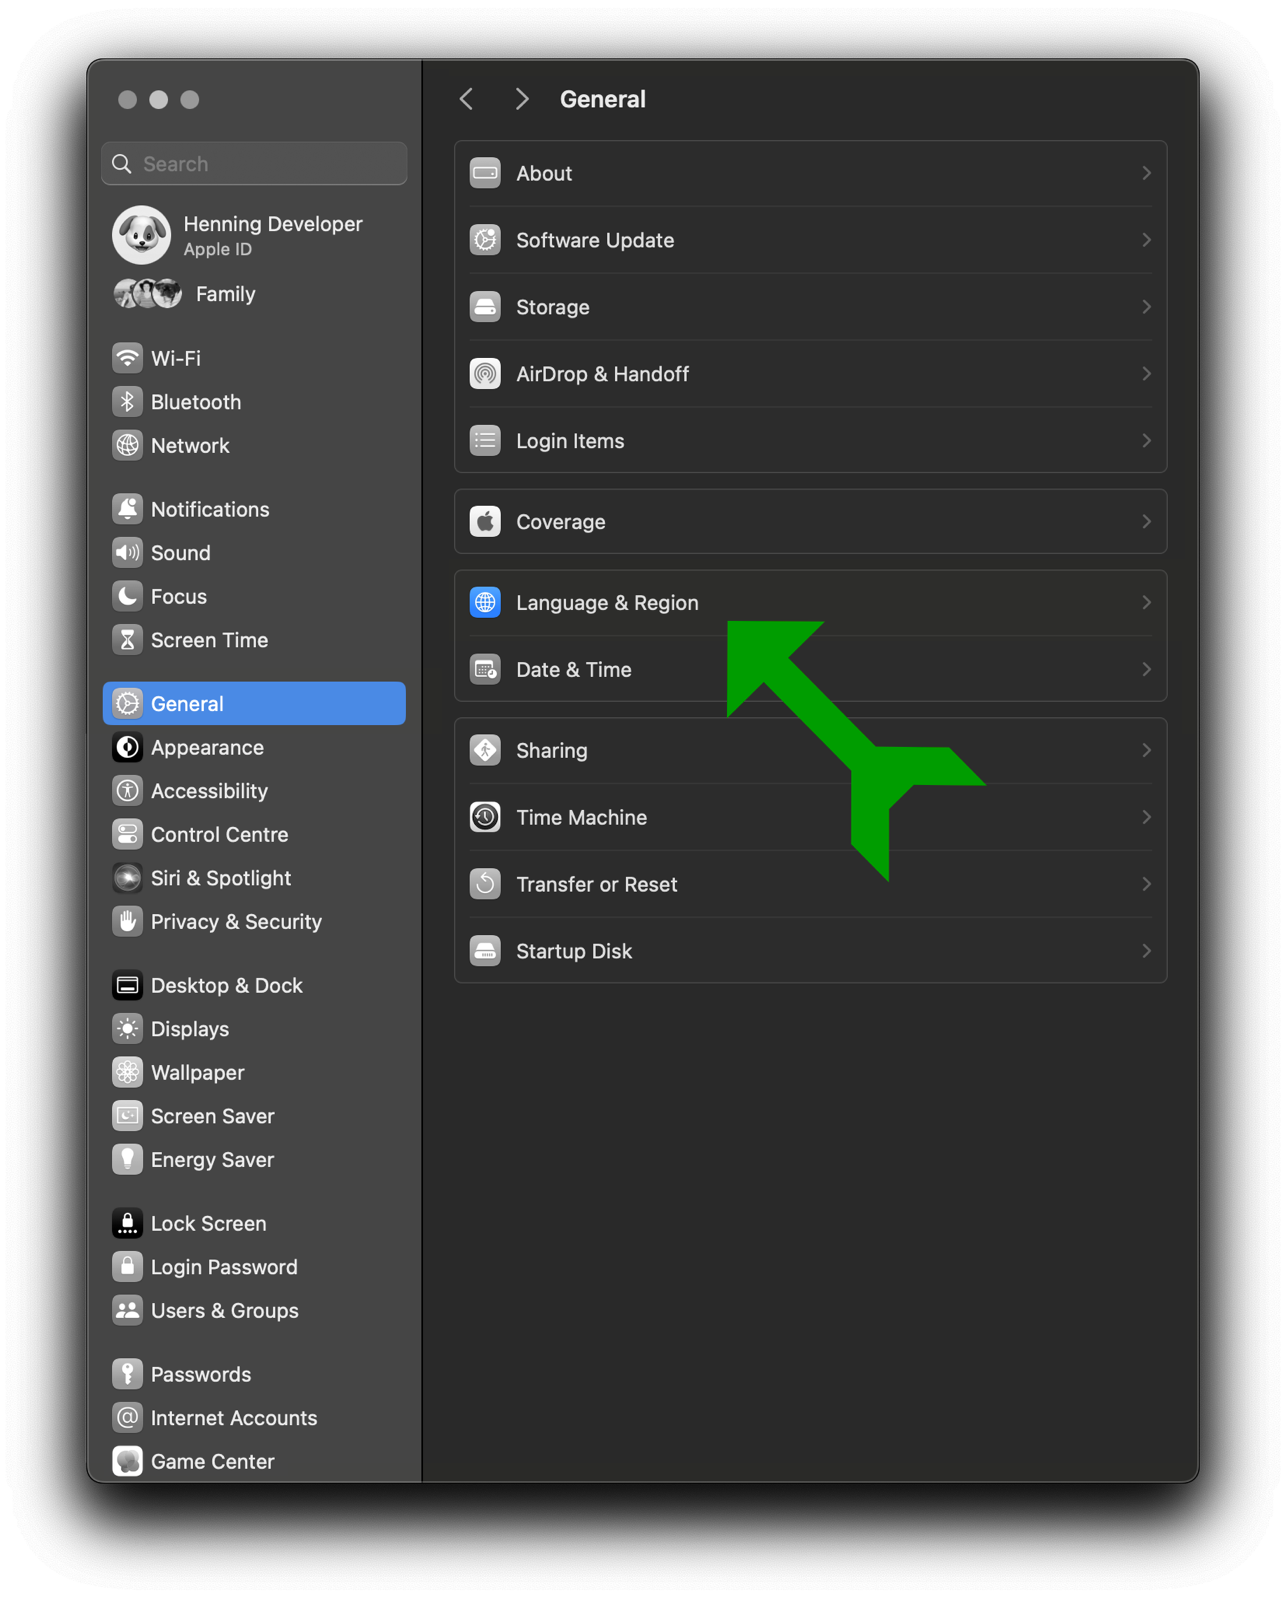Click the Coverage Apple logo icon

tap(485, 522)
